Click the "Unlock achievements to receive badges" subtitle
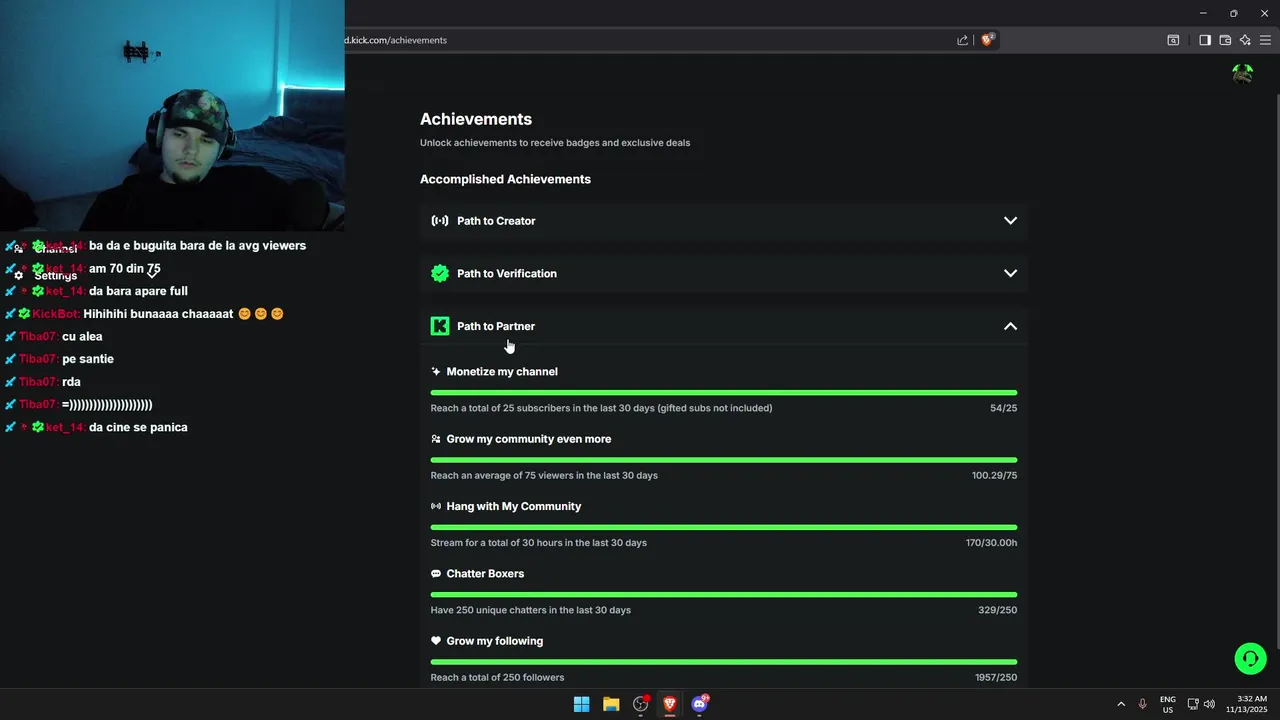 (x=555, y=143)
